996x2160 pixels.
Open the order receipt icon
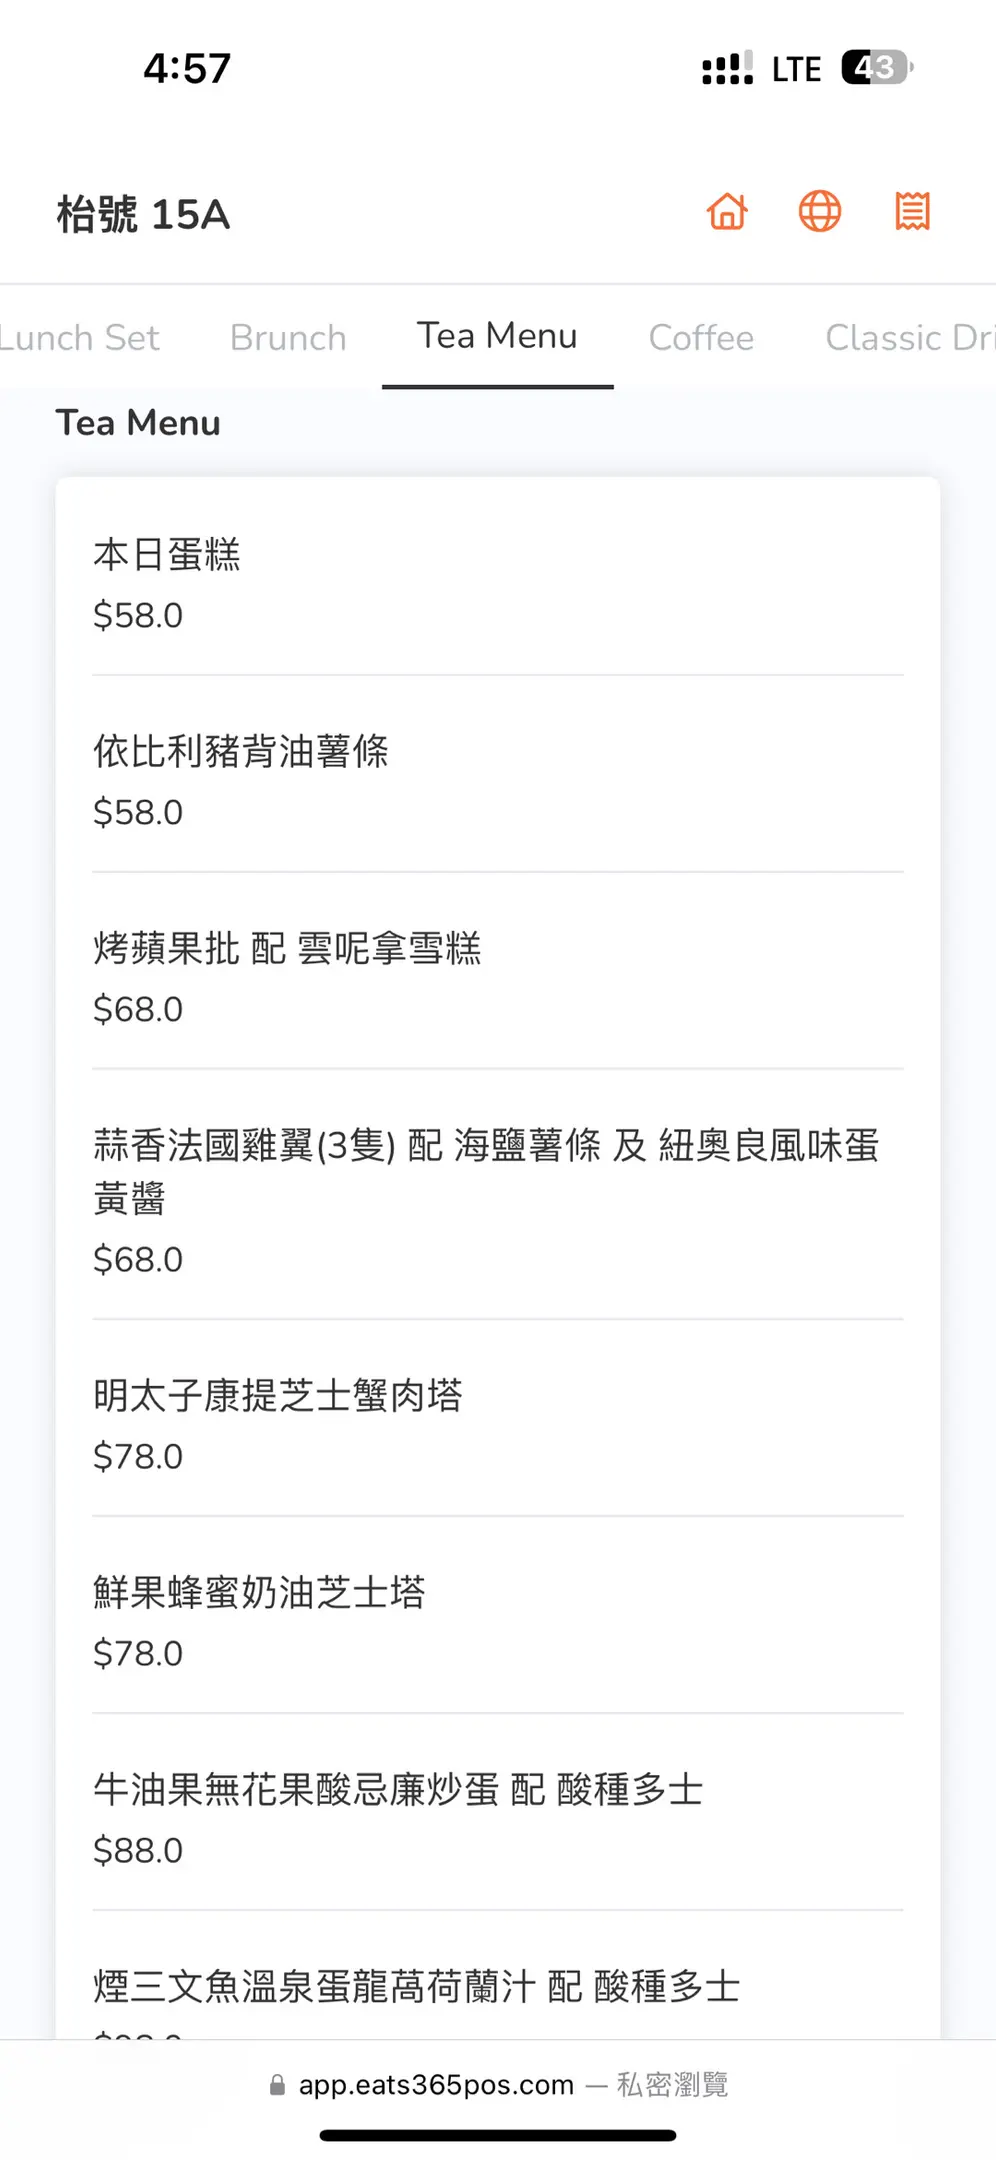point(912,212)
